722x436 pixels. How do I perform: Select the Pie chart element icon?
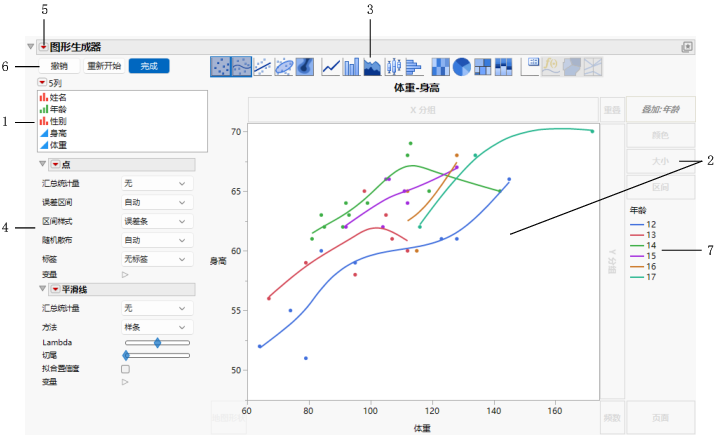coord(462,67)
